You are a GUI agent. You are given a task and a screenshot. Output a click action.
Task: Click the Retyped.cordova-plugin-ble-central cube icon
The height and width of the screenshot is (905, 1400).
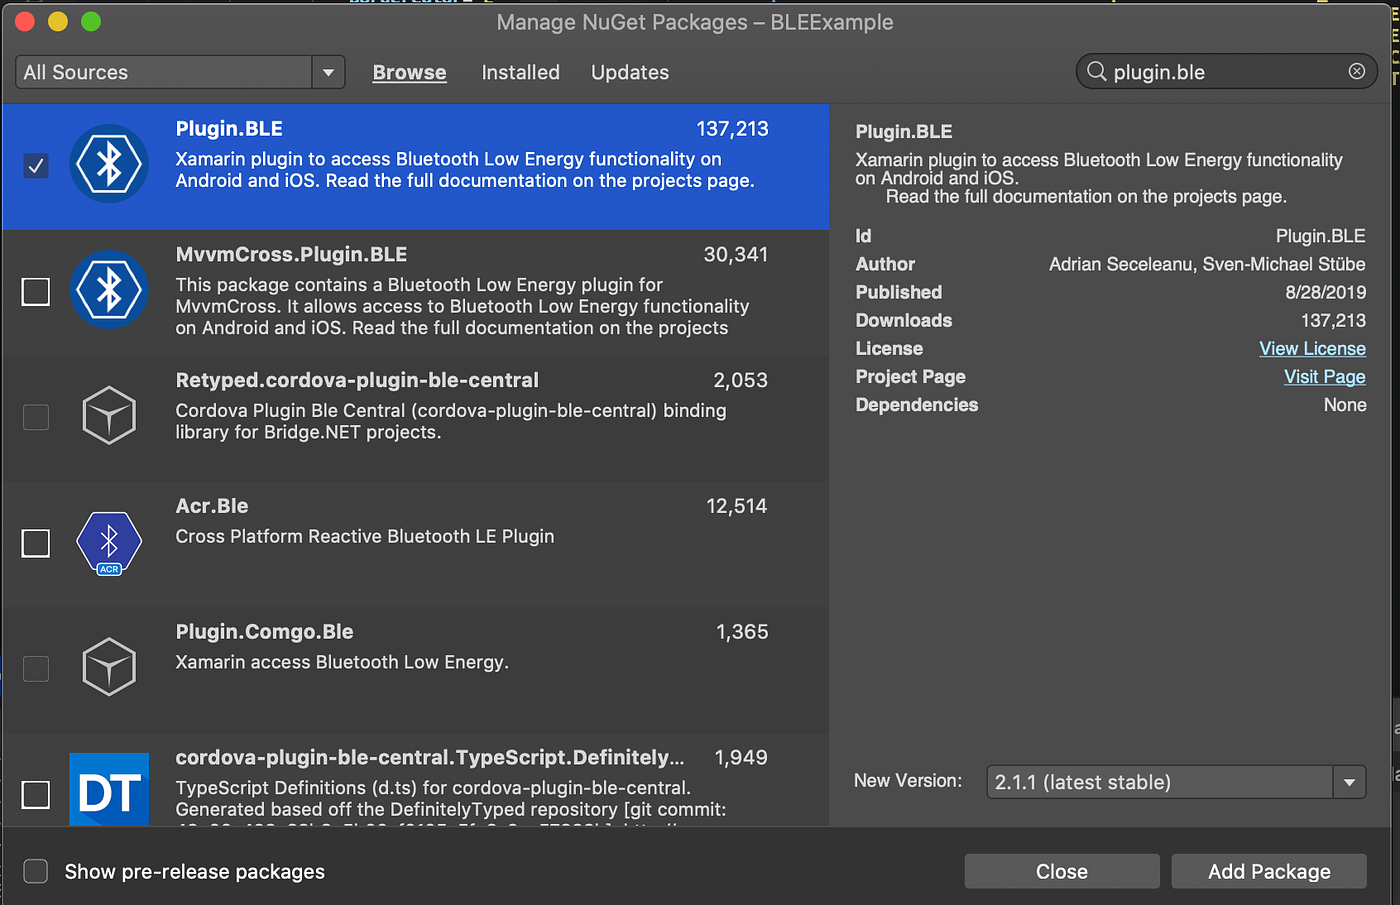(109, 415)
